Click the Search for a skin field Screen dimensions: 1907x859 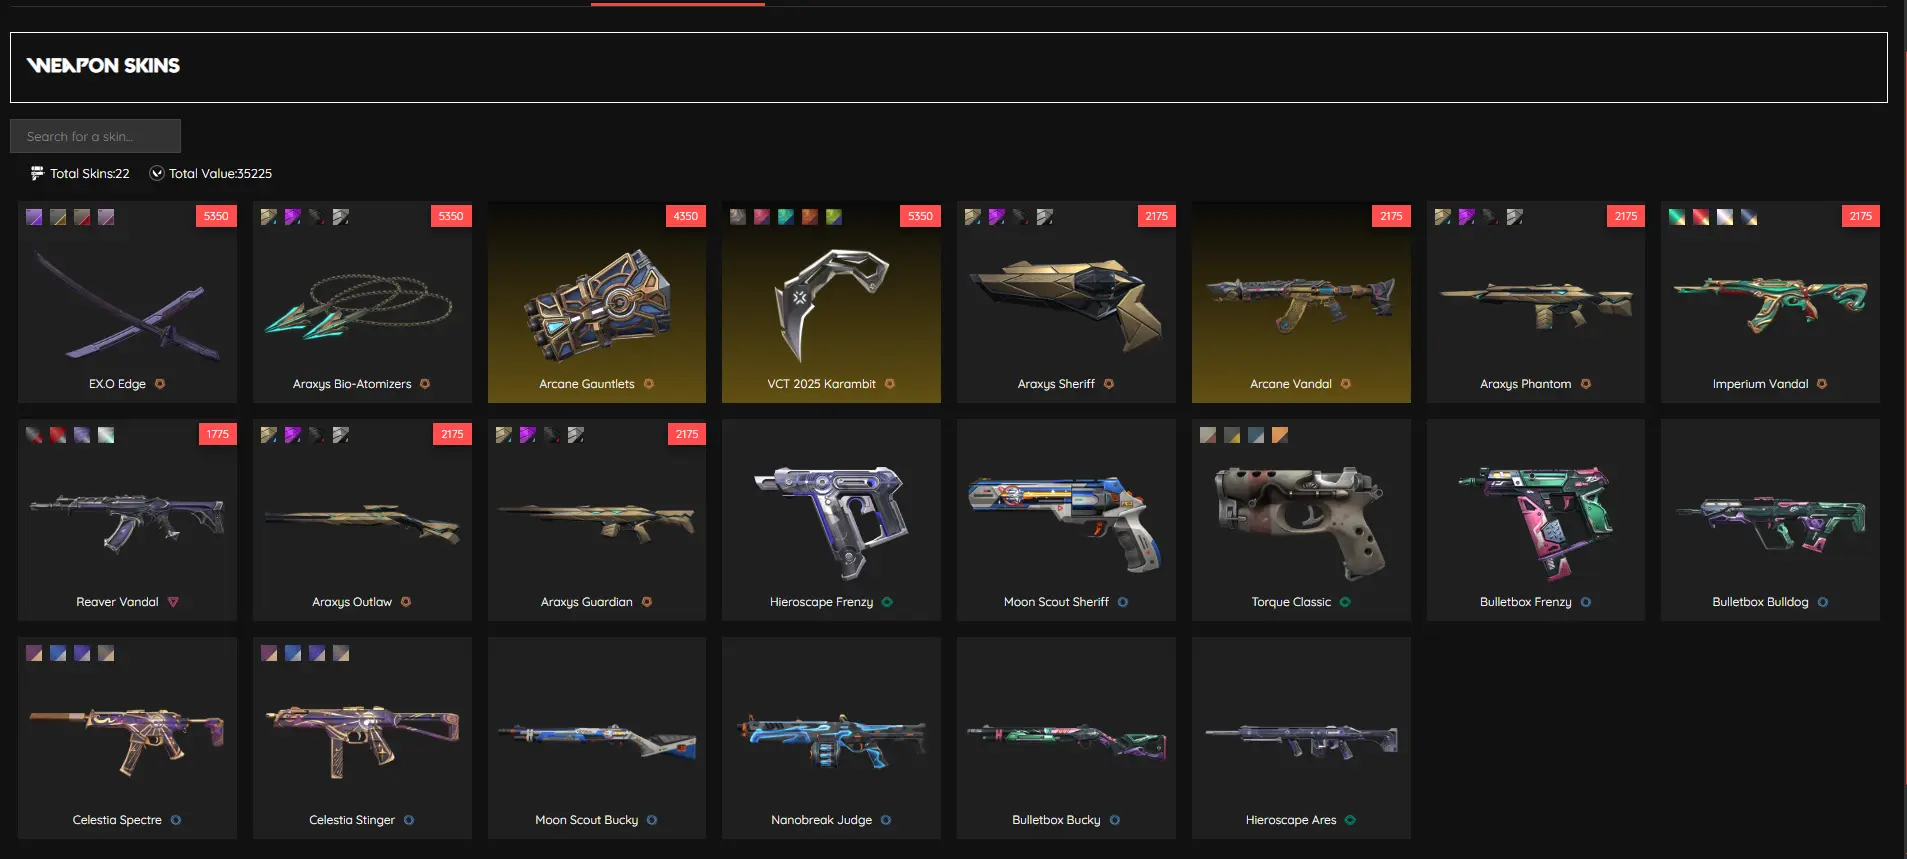[95, 136]
